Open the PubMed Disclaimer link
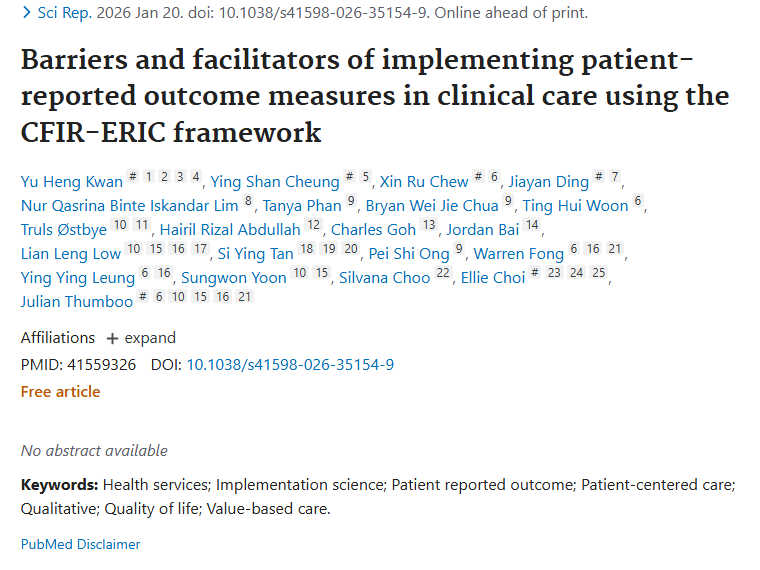This screenshot has width=760, height=570. coord(80,544)
